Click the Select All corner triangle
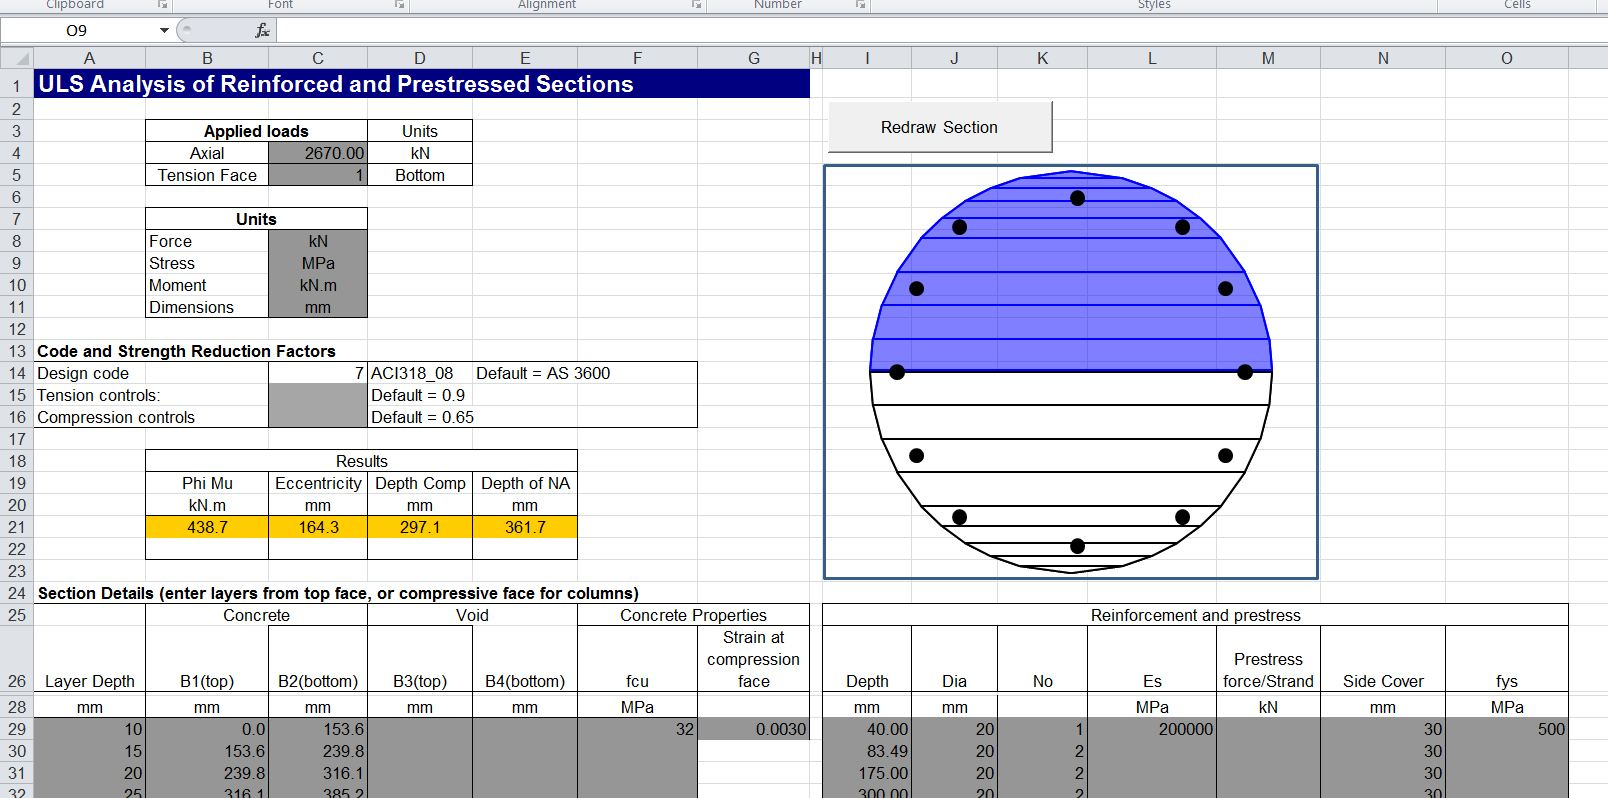 click(17, 58)
